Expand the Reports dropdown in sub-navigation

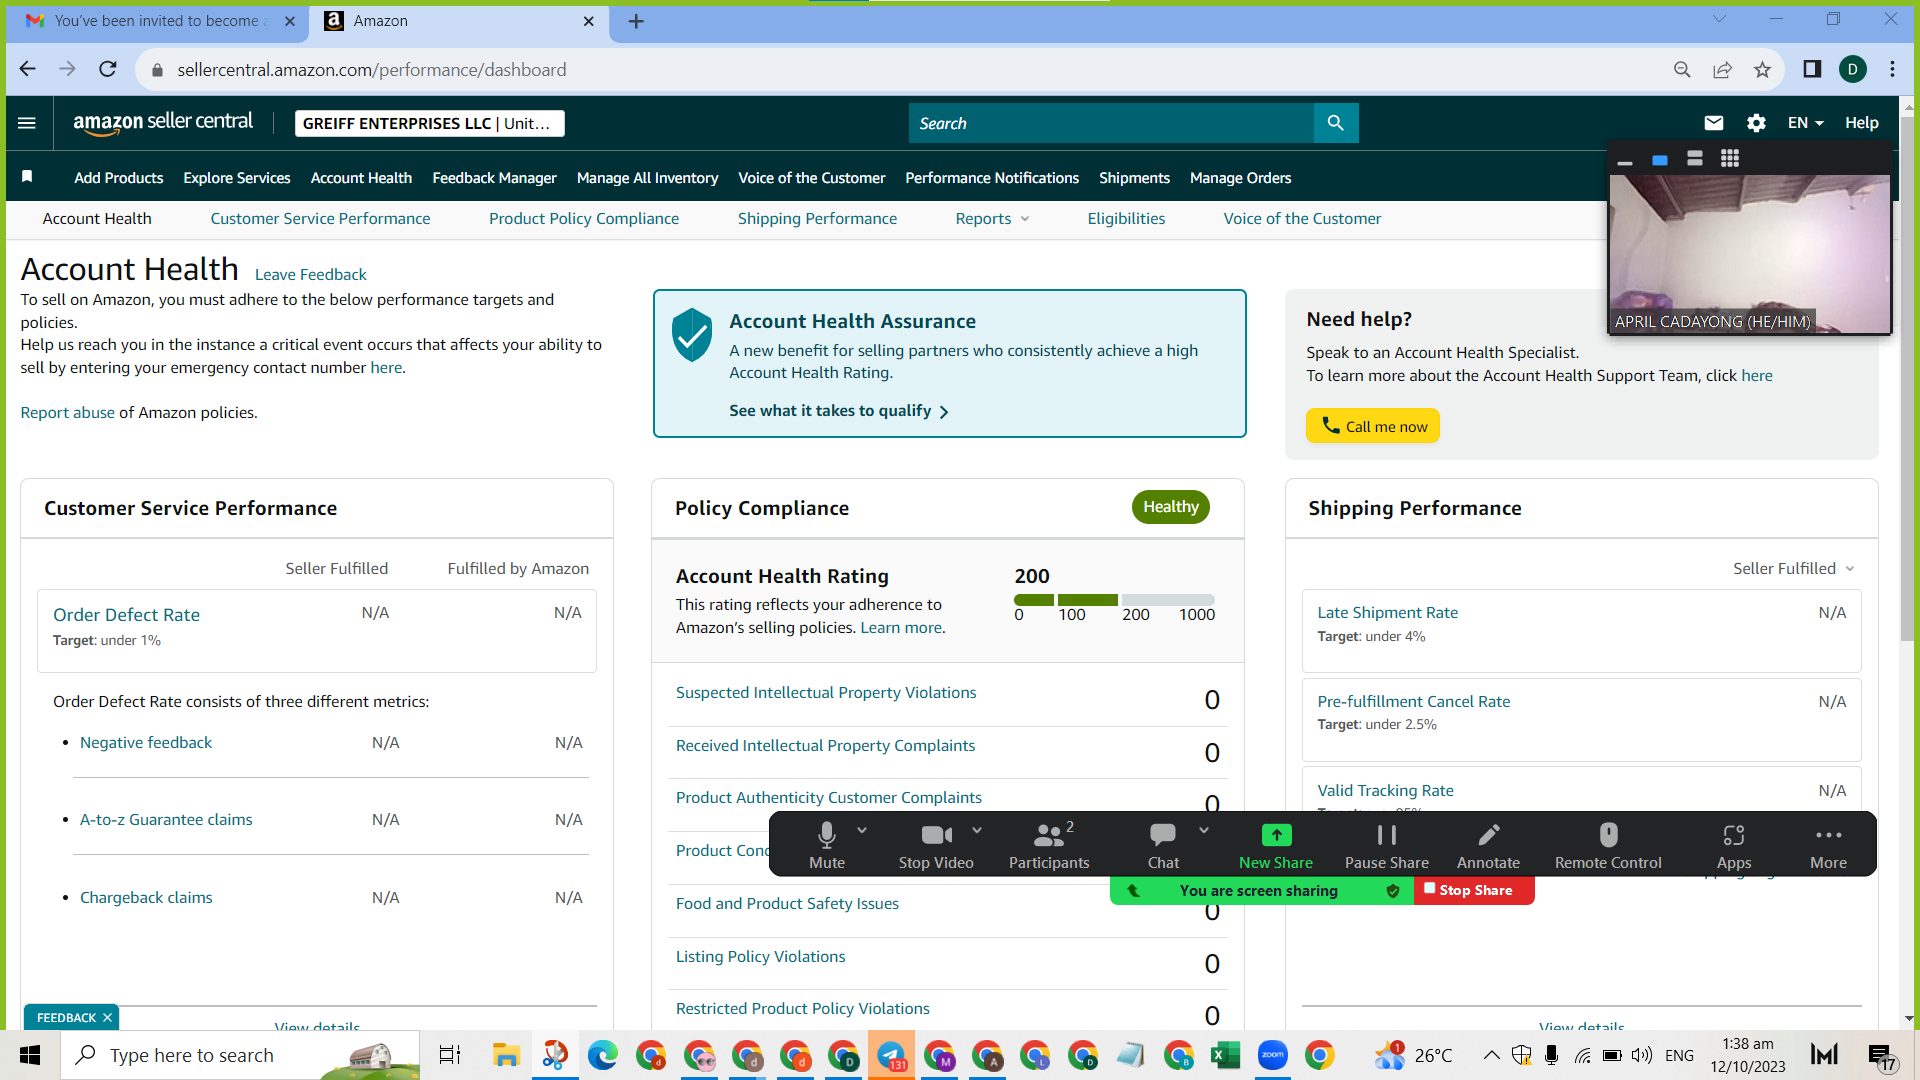pos(992,218)
